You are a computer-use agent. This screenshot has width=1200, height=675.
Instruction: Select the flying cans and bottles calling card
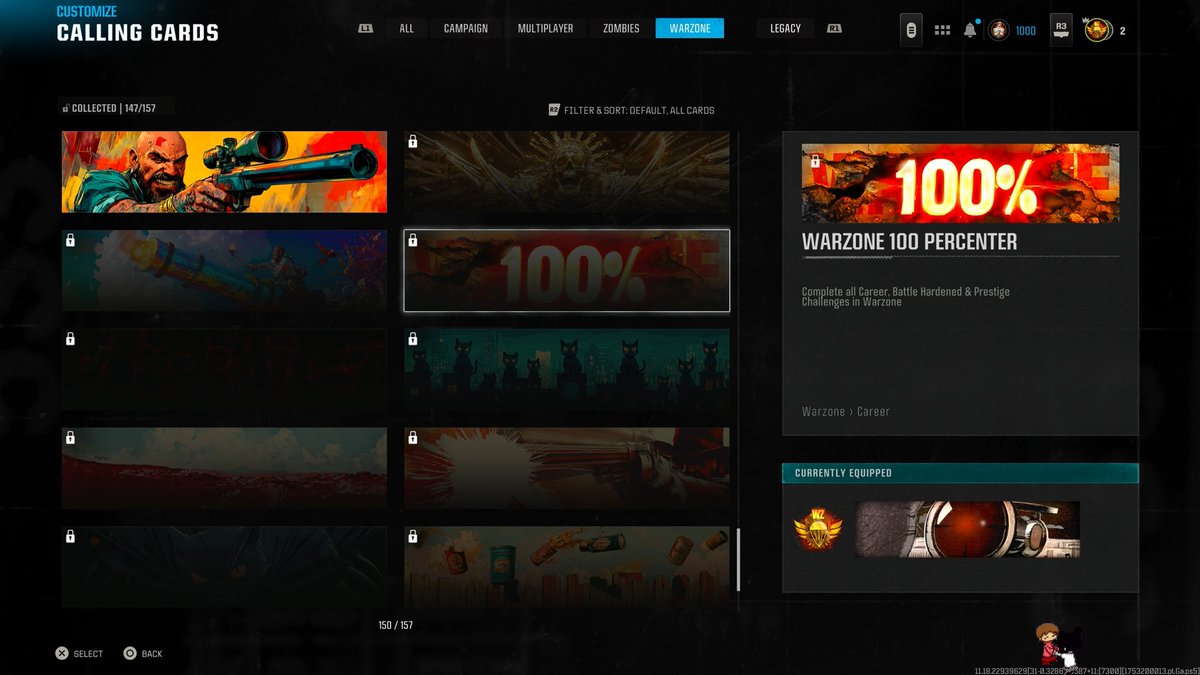(x=567, y=567)
